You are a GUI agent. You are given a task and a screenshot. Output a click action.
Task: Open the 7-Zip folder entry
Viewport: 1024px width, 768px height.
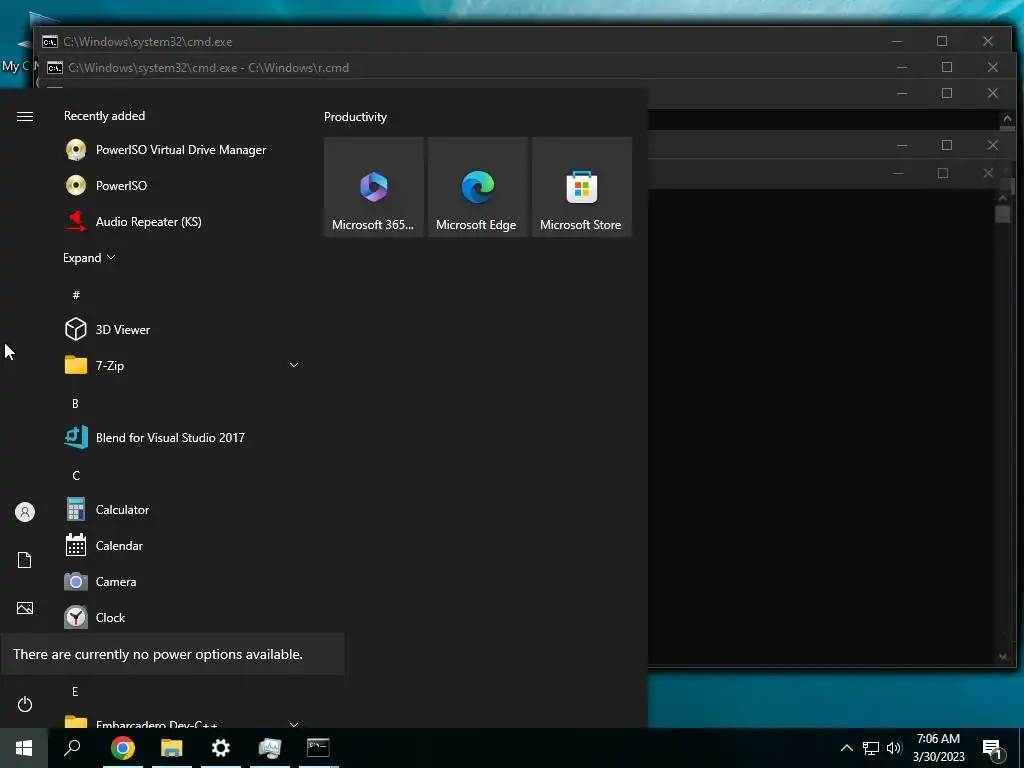181,365
